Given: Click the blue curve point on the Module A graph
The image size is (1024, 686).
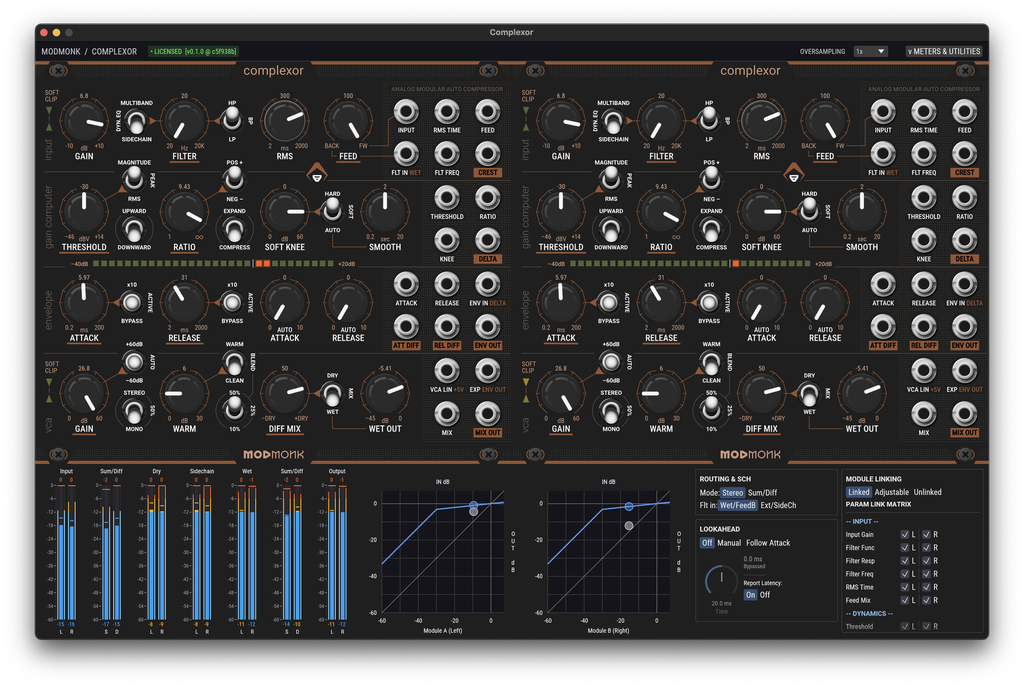Looking at the screenshot, I should click(473, 505).
